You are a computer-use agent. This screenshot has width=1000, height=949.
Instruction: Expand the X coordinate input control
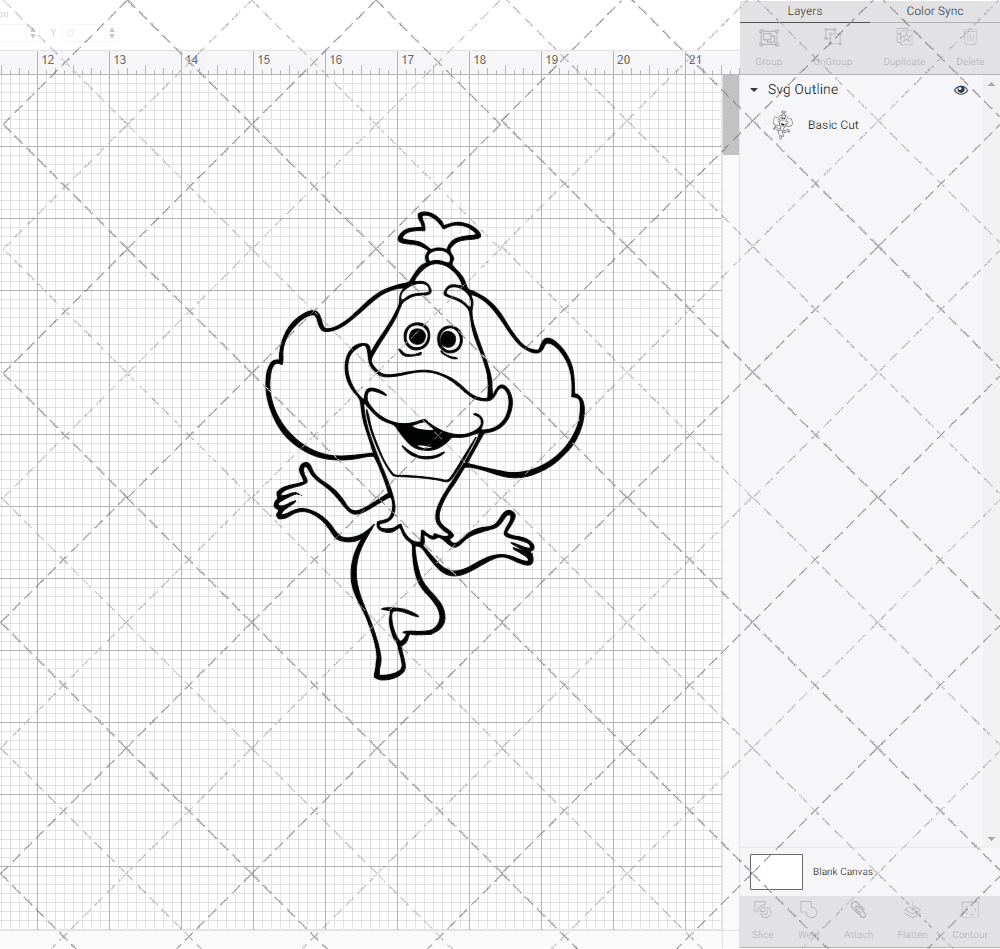click(x=35, y=32)
